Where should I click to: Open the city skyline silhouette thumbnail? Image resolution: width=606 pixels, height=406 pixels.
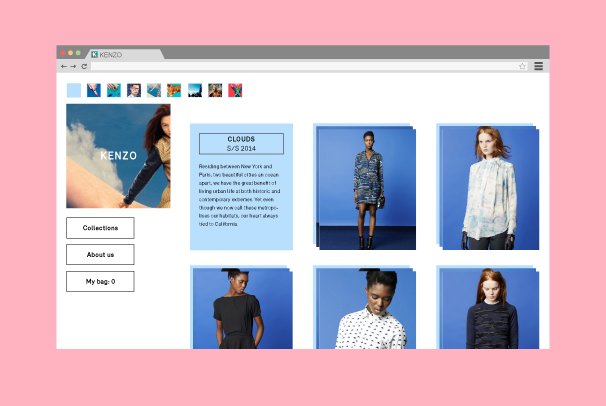tap(195, 90)
